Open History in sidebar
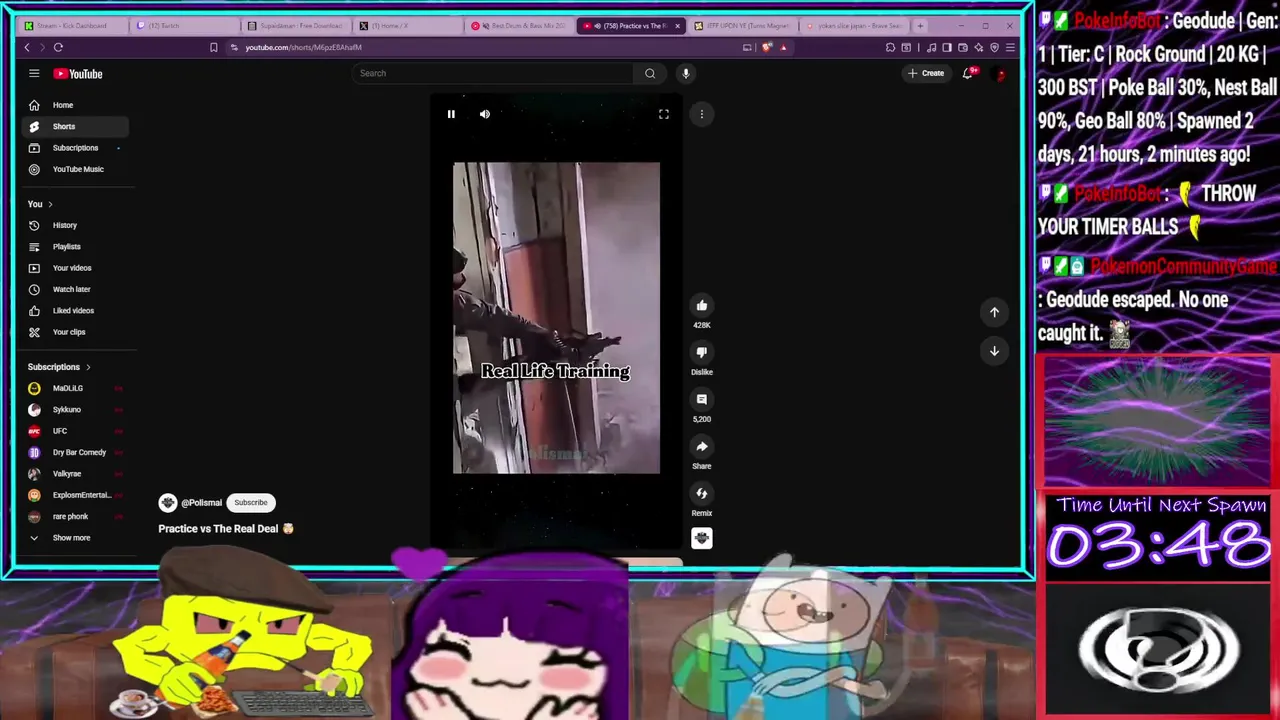This screenshot has width=1280, height=720. click(75, 225)
